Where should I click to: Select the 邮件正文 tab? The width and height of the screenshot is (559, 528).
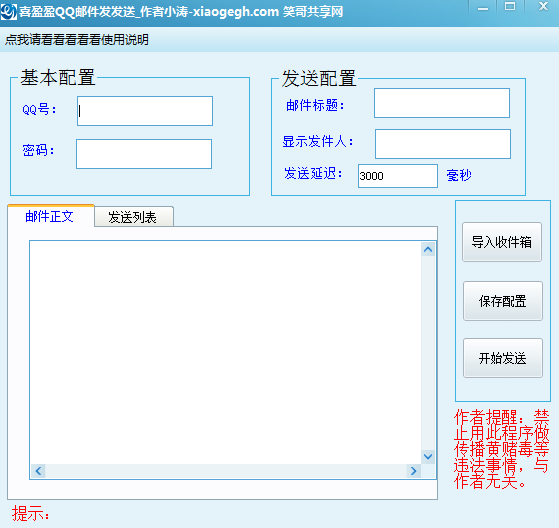tap(50, 216)
